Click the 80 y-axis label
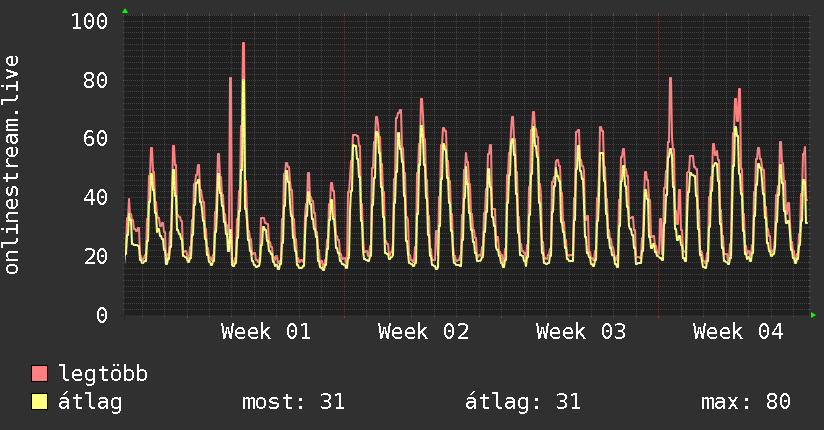824x430 pixels. (x=96, y=80)
